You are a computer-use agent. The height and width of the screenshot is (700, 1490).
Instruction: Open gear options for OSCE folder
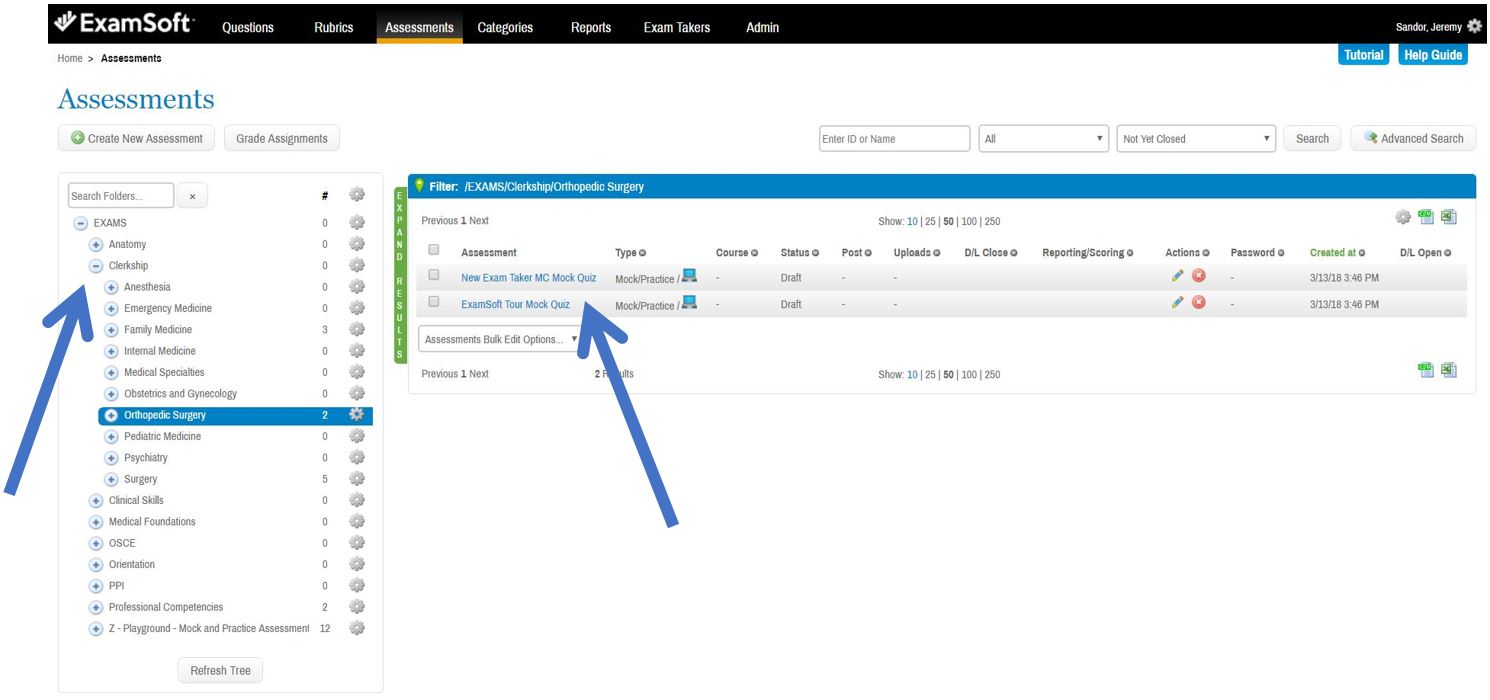tap(357, 542)
